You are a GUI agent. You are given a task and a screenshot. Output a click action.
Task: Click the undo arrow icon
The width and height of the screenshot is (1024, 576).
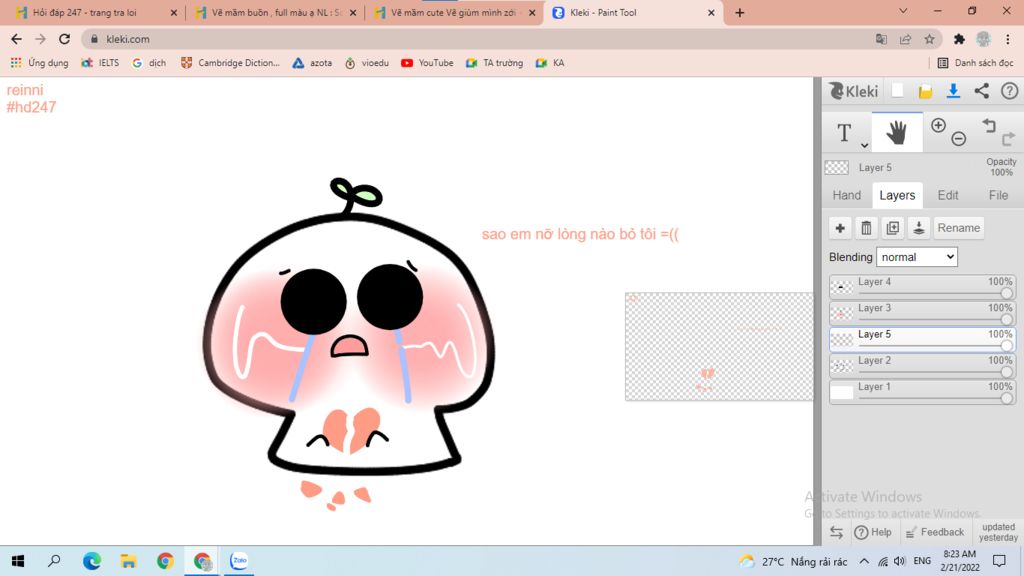(x=989, y=125)
